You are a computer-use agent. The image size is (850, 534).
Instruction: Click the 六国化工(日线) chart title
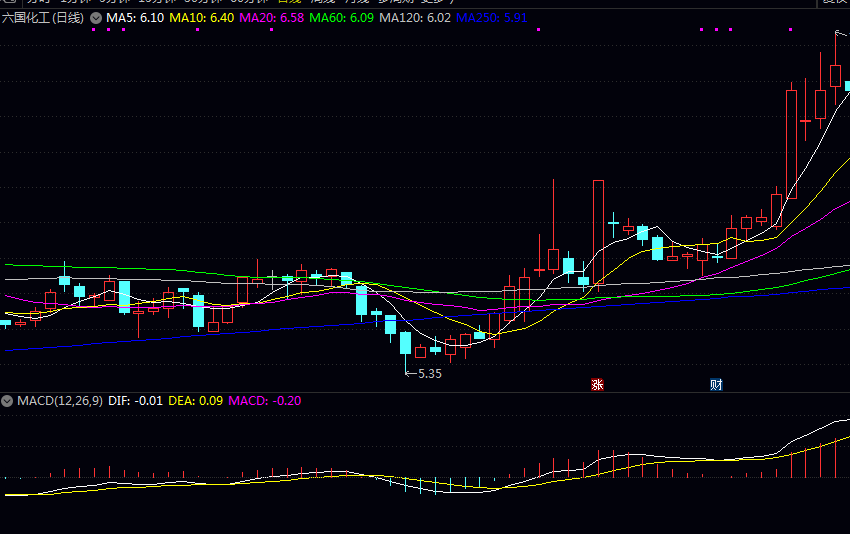[43, 18]
